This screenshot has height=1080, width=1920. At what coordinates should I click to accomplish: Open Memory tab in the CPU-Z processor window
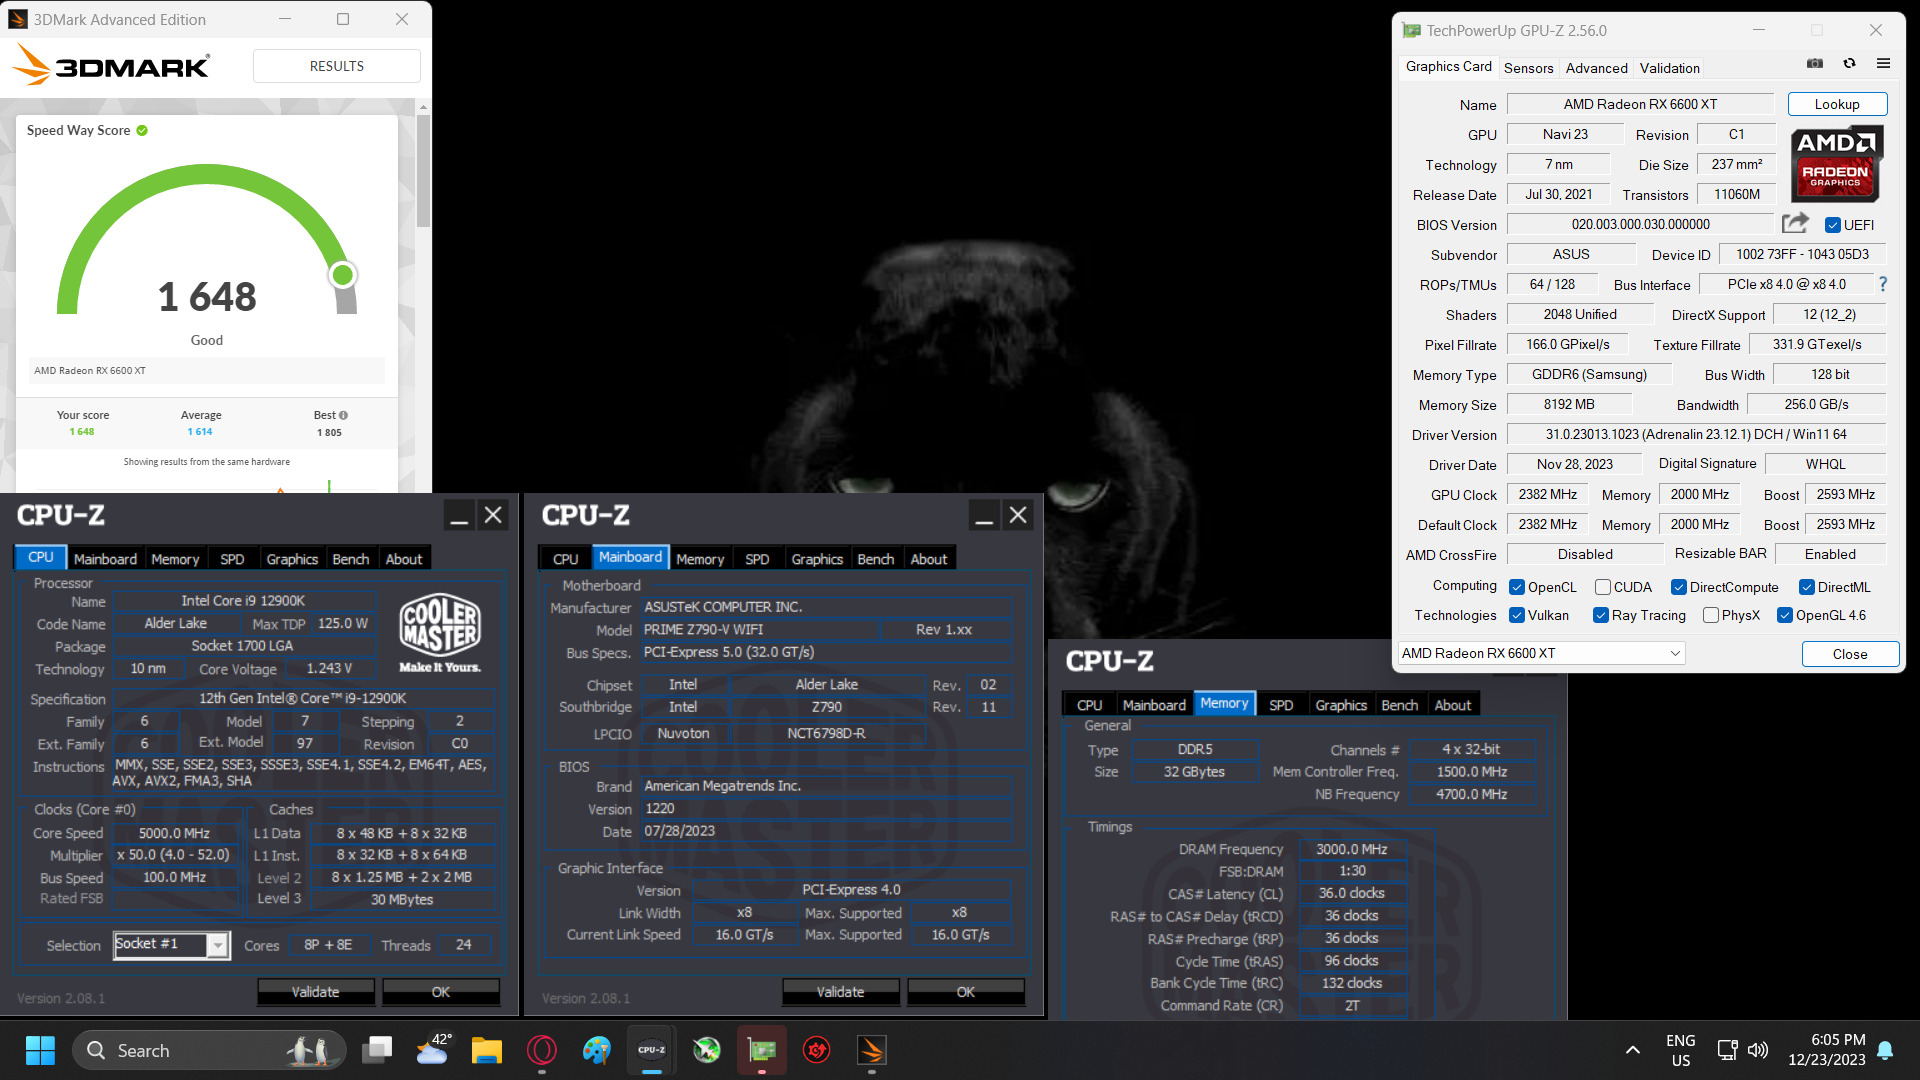click(175, 559)
